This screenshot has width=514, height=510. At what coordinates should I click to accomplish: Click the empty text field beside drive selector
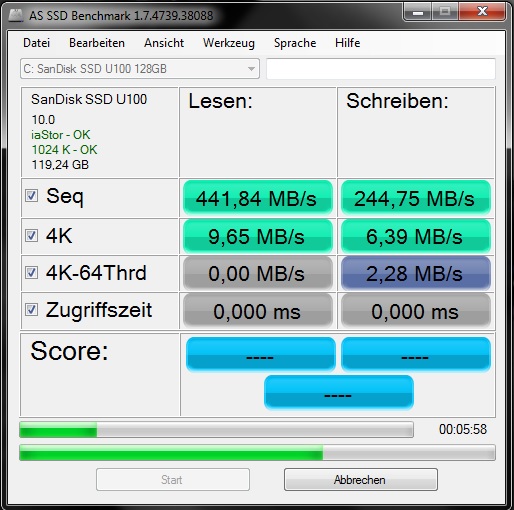tap(381, 69)
